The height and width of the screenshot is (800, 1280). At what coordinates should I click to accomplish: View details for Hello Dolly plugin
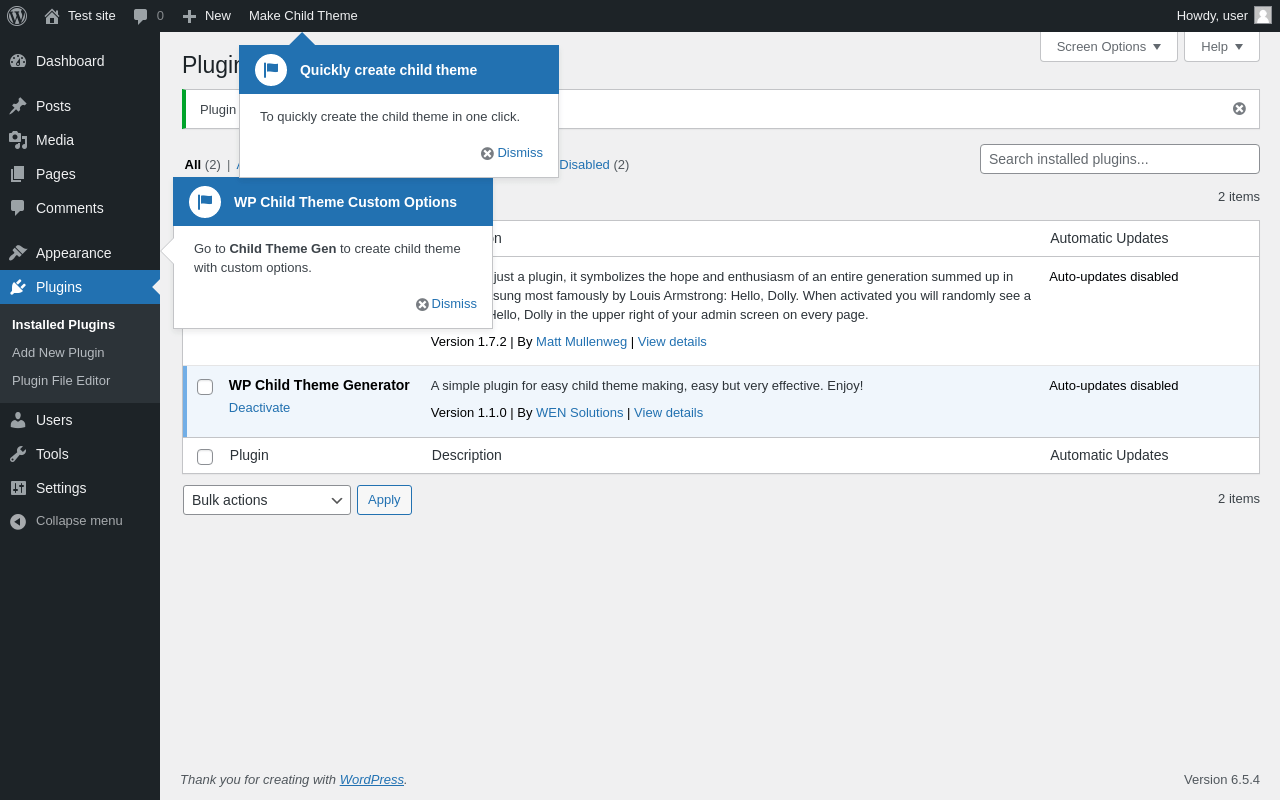pos(672,342)
